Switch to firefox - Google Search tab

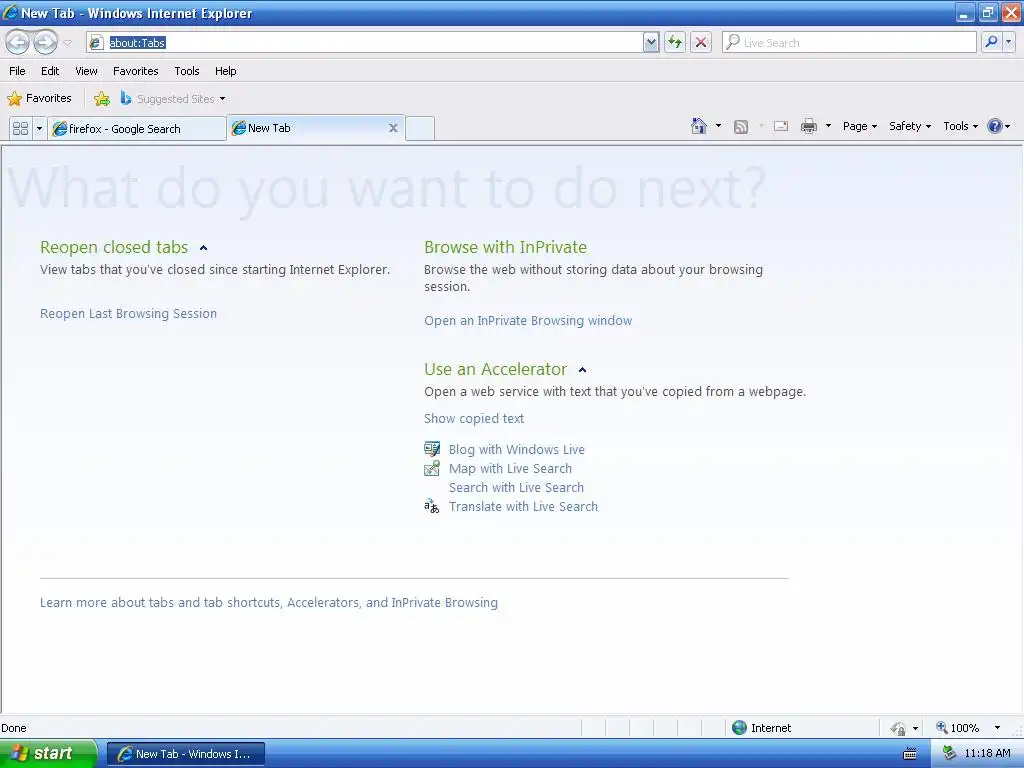[x=137, y=129]
